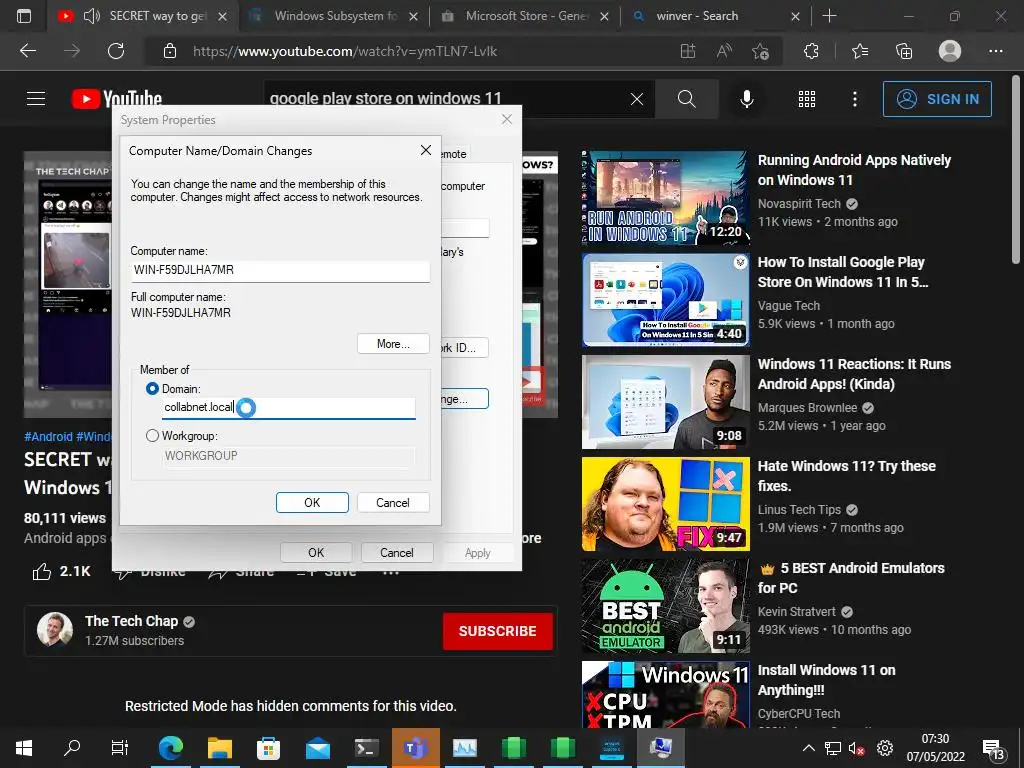This screenshot has height=768, width=1024.
Task: Click the taskbar clock showing 07:30
Action: point(935,748)
